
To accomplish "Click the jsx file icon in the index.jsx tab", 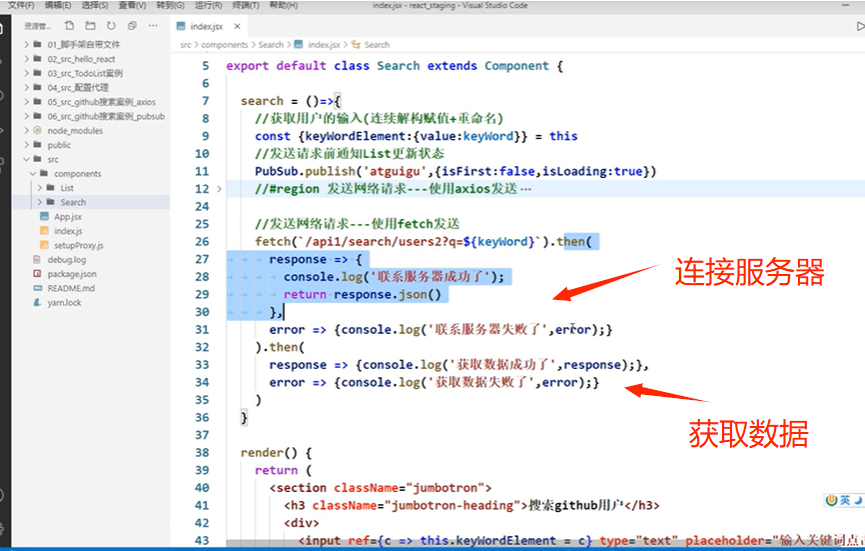I will pos(180,26).
